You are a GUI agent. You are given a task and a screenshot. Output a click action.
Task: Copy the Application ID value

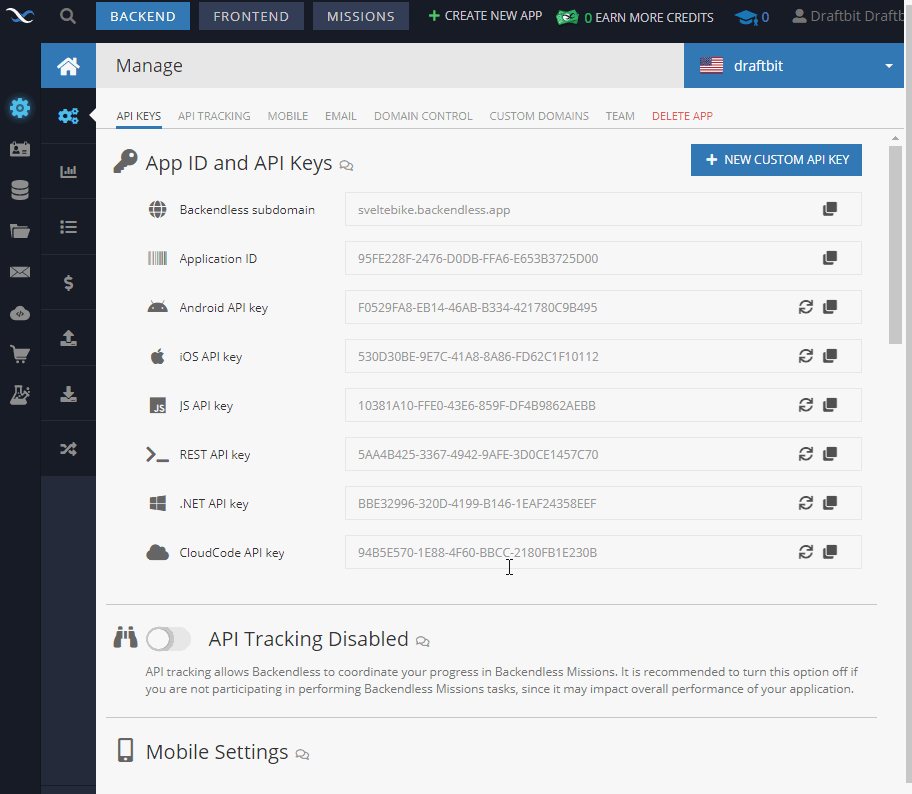[830, 258]
